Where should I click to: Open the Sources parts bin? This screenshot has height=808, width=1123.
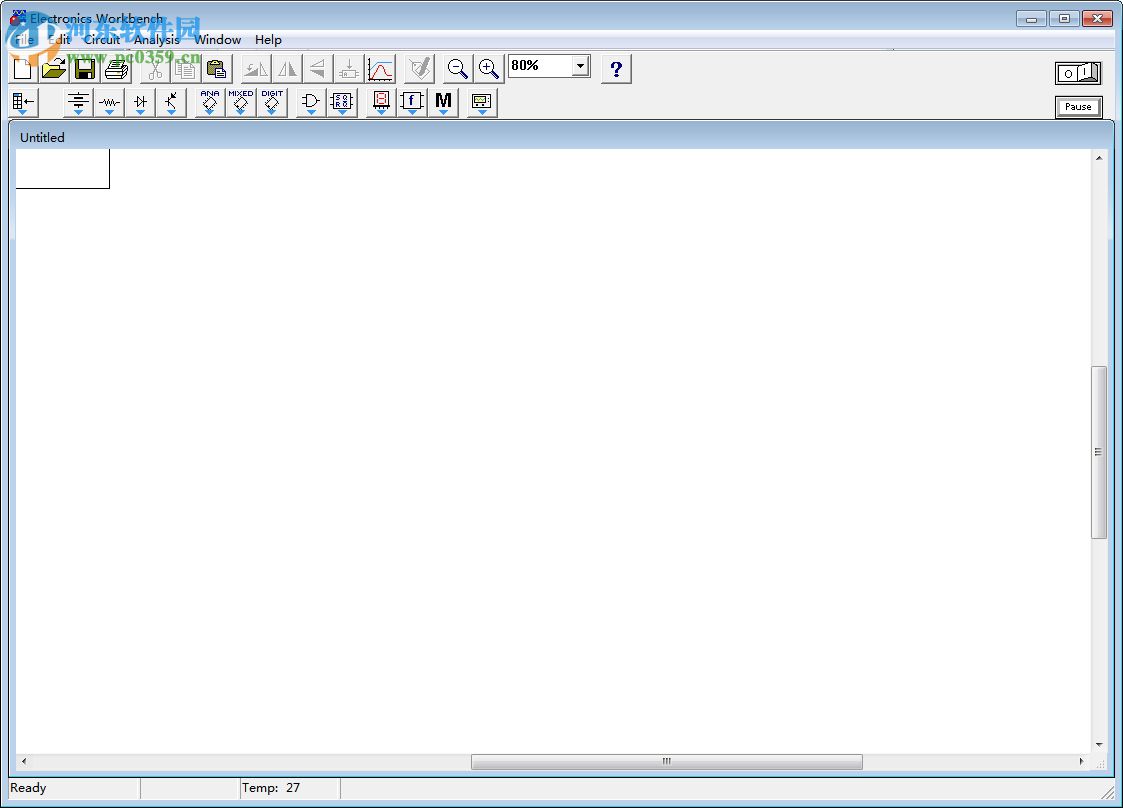[78, 102]
